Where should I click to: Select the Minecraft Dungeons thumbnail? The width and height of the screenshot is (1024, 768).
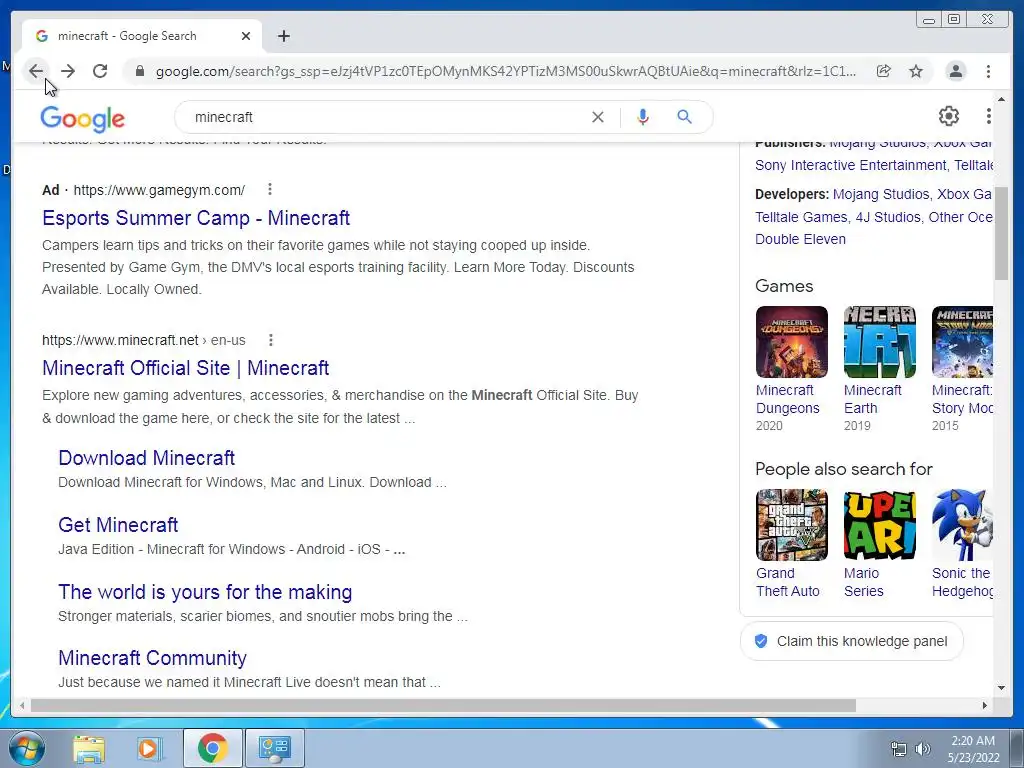pyautogui.click(x=792, y=342)
